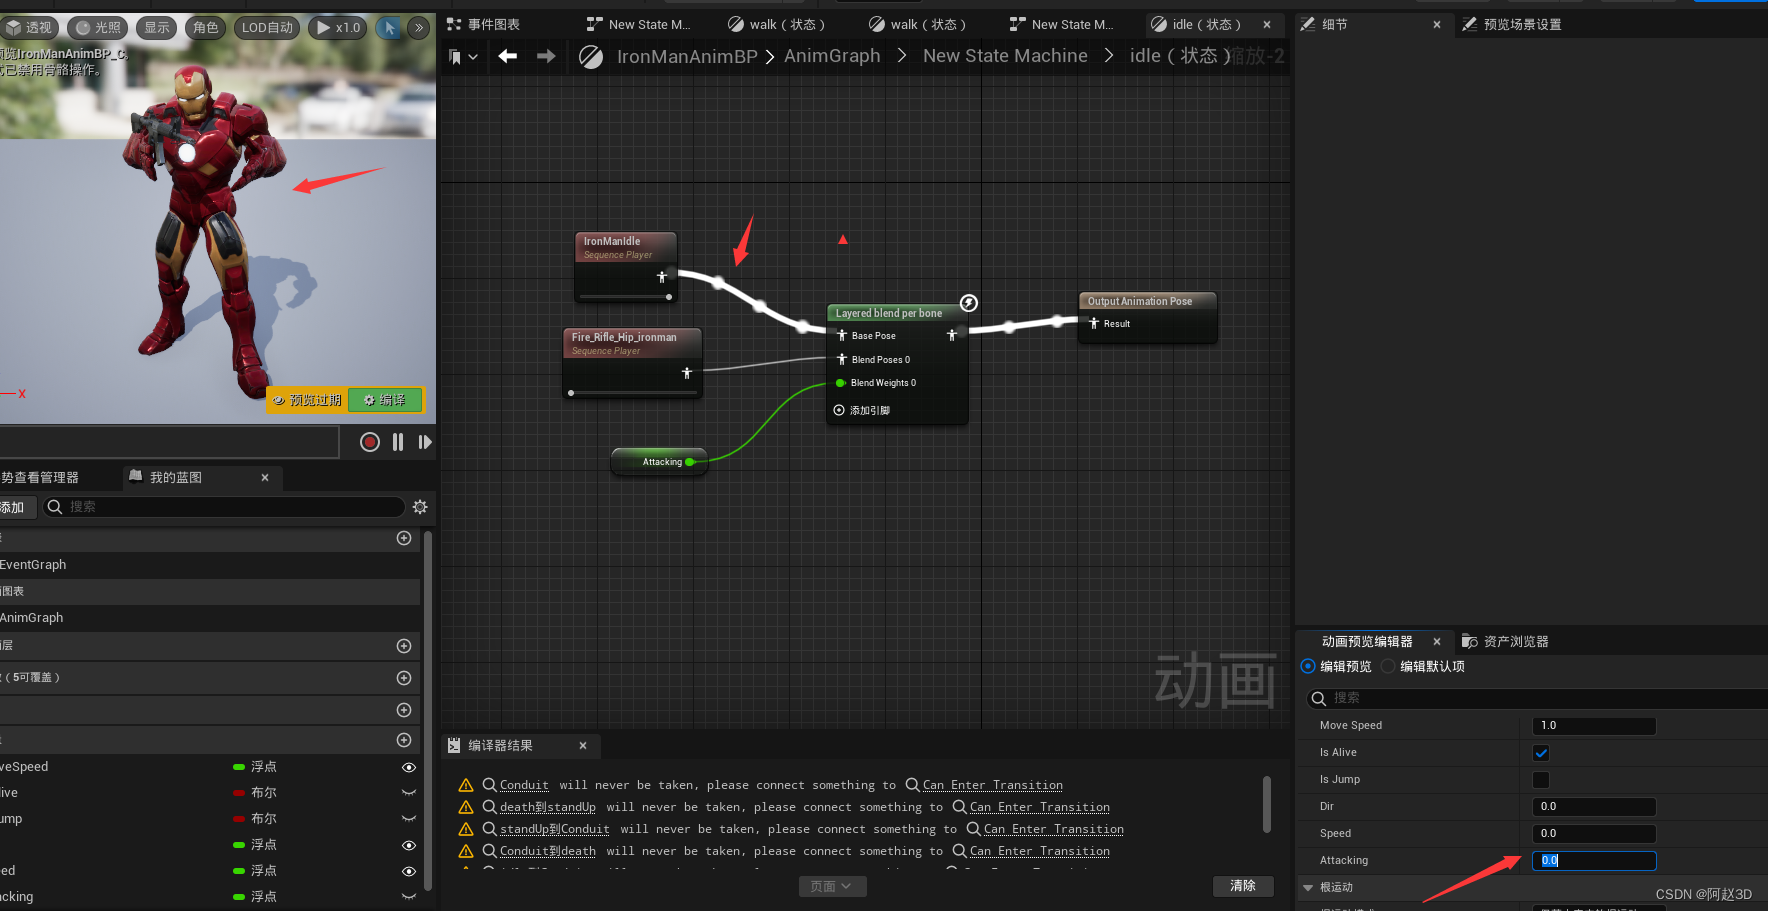Select the Fire_Rifle_Hip_ironman node

632,364
